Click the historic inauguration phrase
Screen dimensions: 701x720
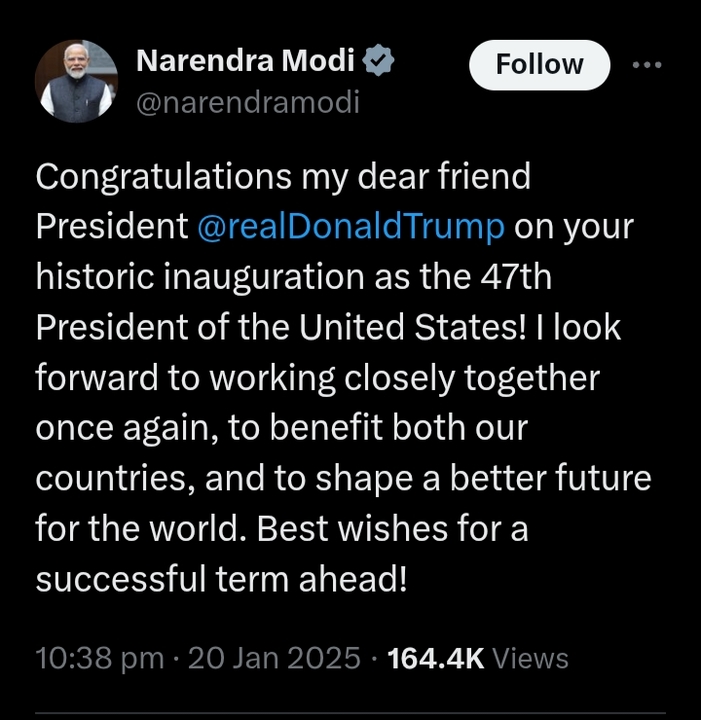click(x=200, y=277)
